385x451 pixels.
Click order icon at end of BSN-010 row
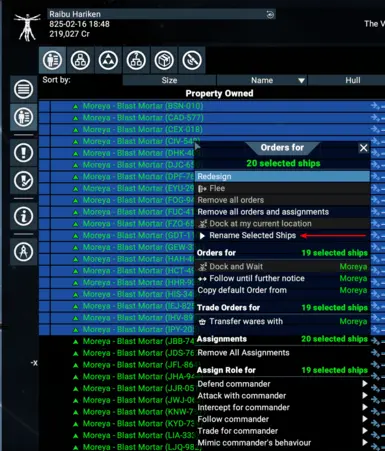point(376,106)
